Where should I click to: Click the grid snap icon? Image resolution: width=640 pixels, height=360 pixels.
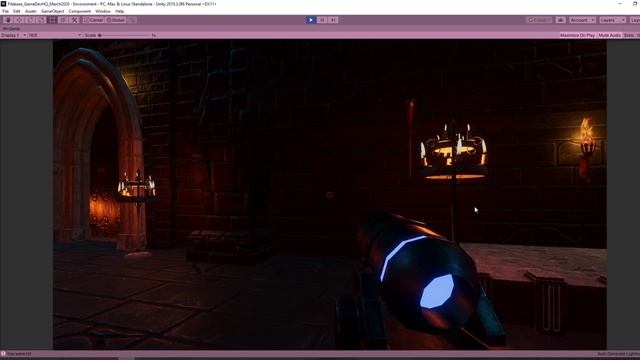tap(132, 20)
